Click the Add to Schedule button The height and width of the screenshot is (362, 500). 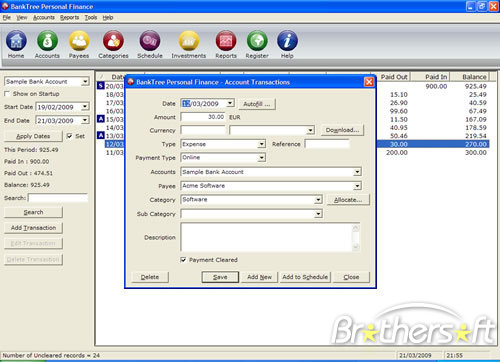[305, 277]
